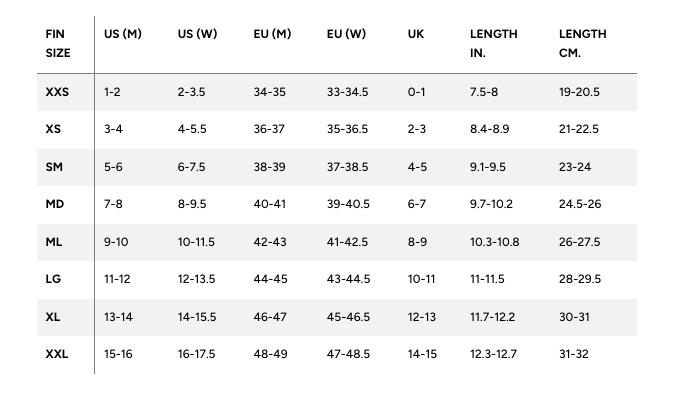Select the XS fin size row label
The image size is (675, 404).
click(x=54, y=130)
